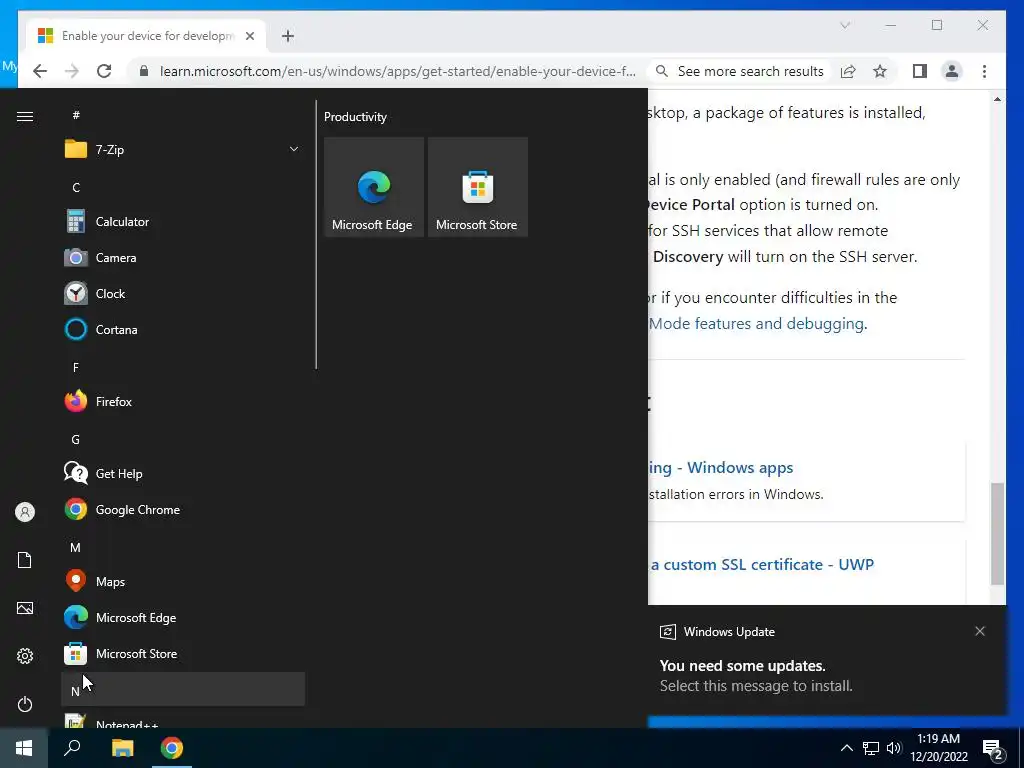
Task: Select the 'Enable your device' tab
Action: coord(146,36)
